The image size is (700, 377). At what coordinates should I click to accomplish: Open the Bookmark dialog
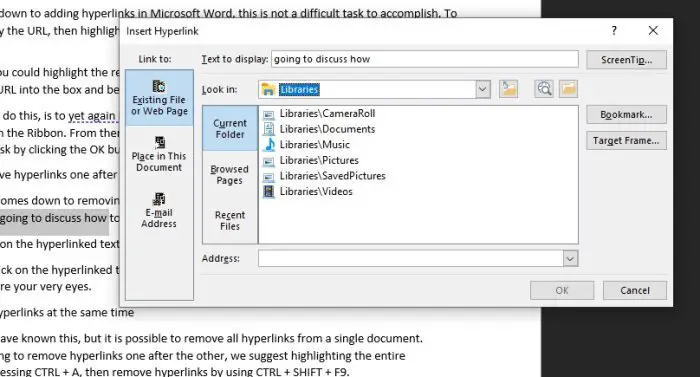(626, 115)
